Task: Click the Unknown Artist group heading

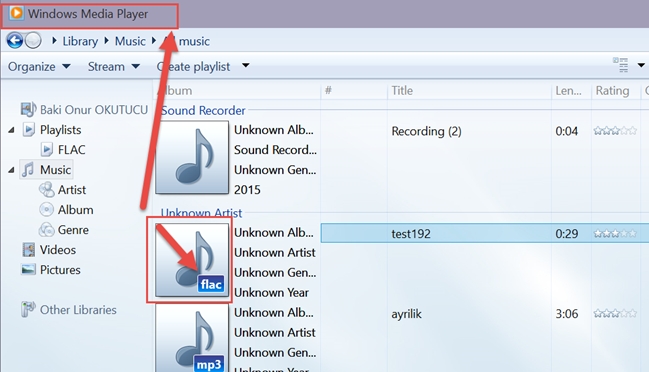Action: (201, 213)
